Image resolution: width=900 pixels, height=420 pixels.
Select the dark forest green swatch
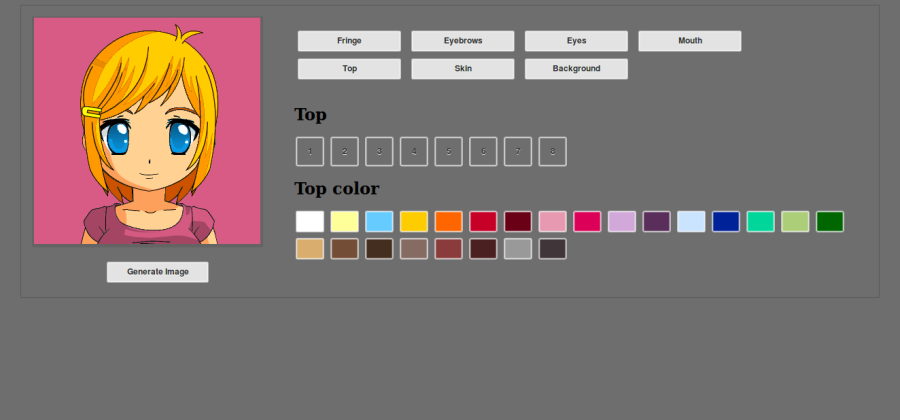[x=830, y=221]
